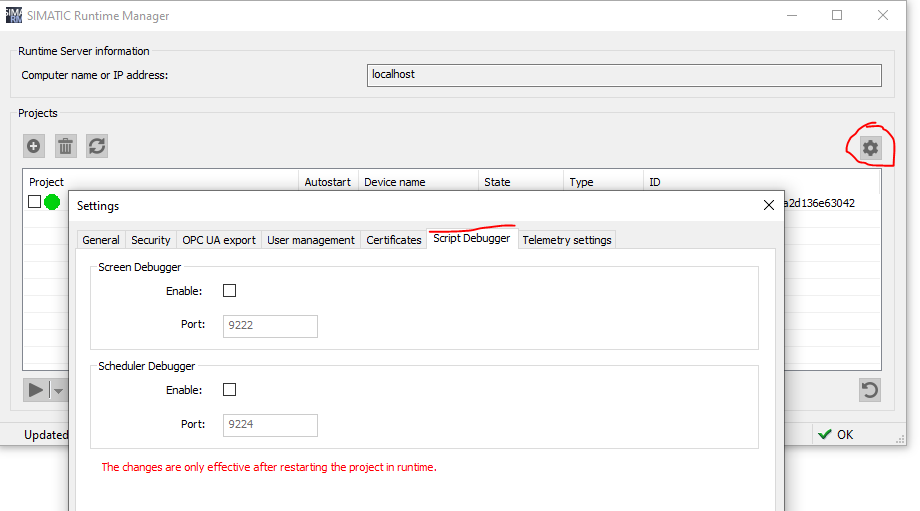The image size is (920, 511).
Task: Click the Start project play icon
Action: tap(36, 390)
